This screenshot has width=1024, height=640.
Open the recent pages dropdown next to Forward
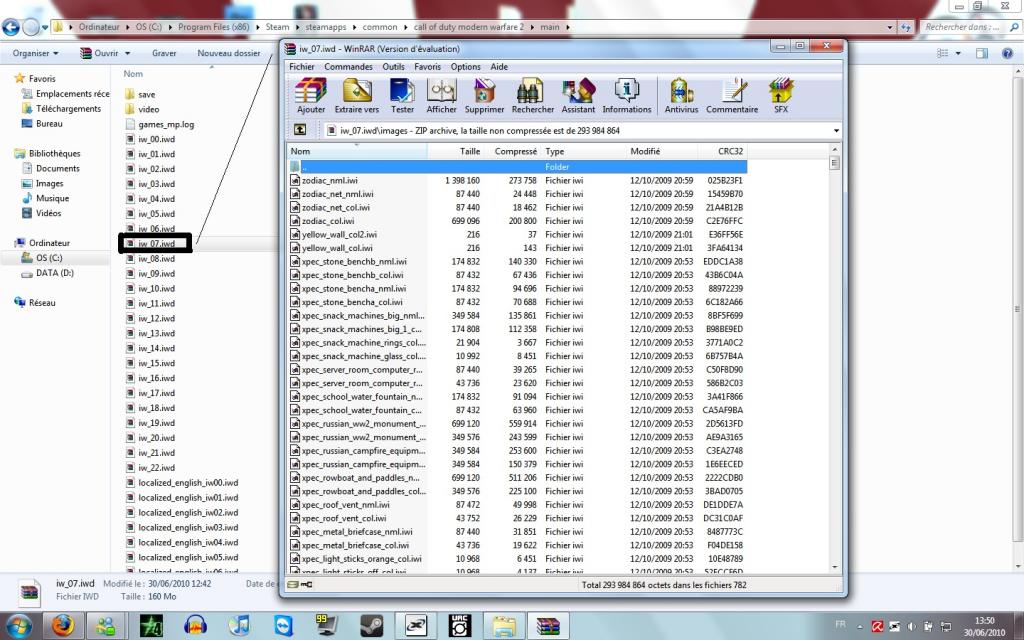(x=45, y=27)
